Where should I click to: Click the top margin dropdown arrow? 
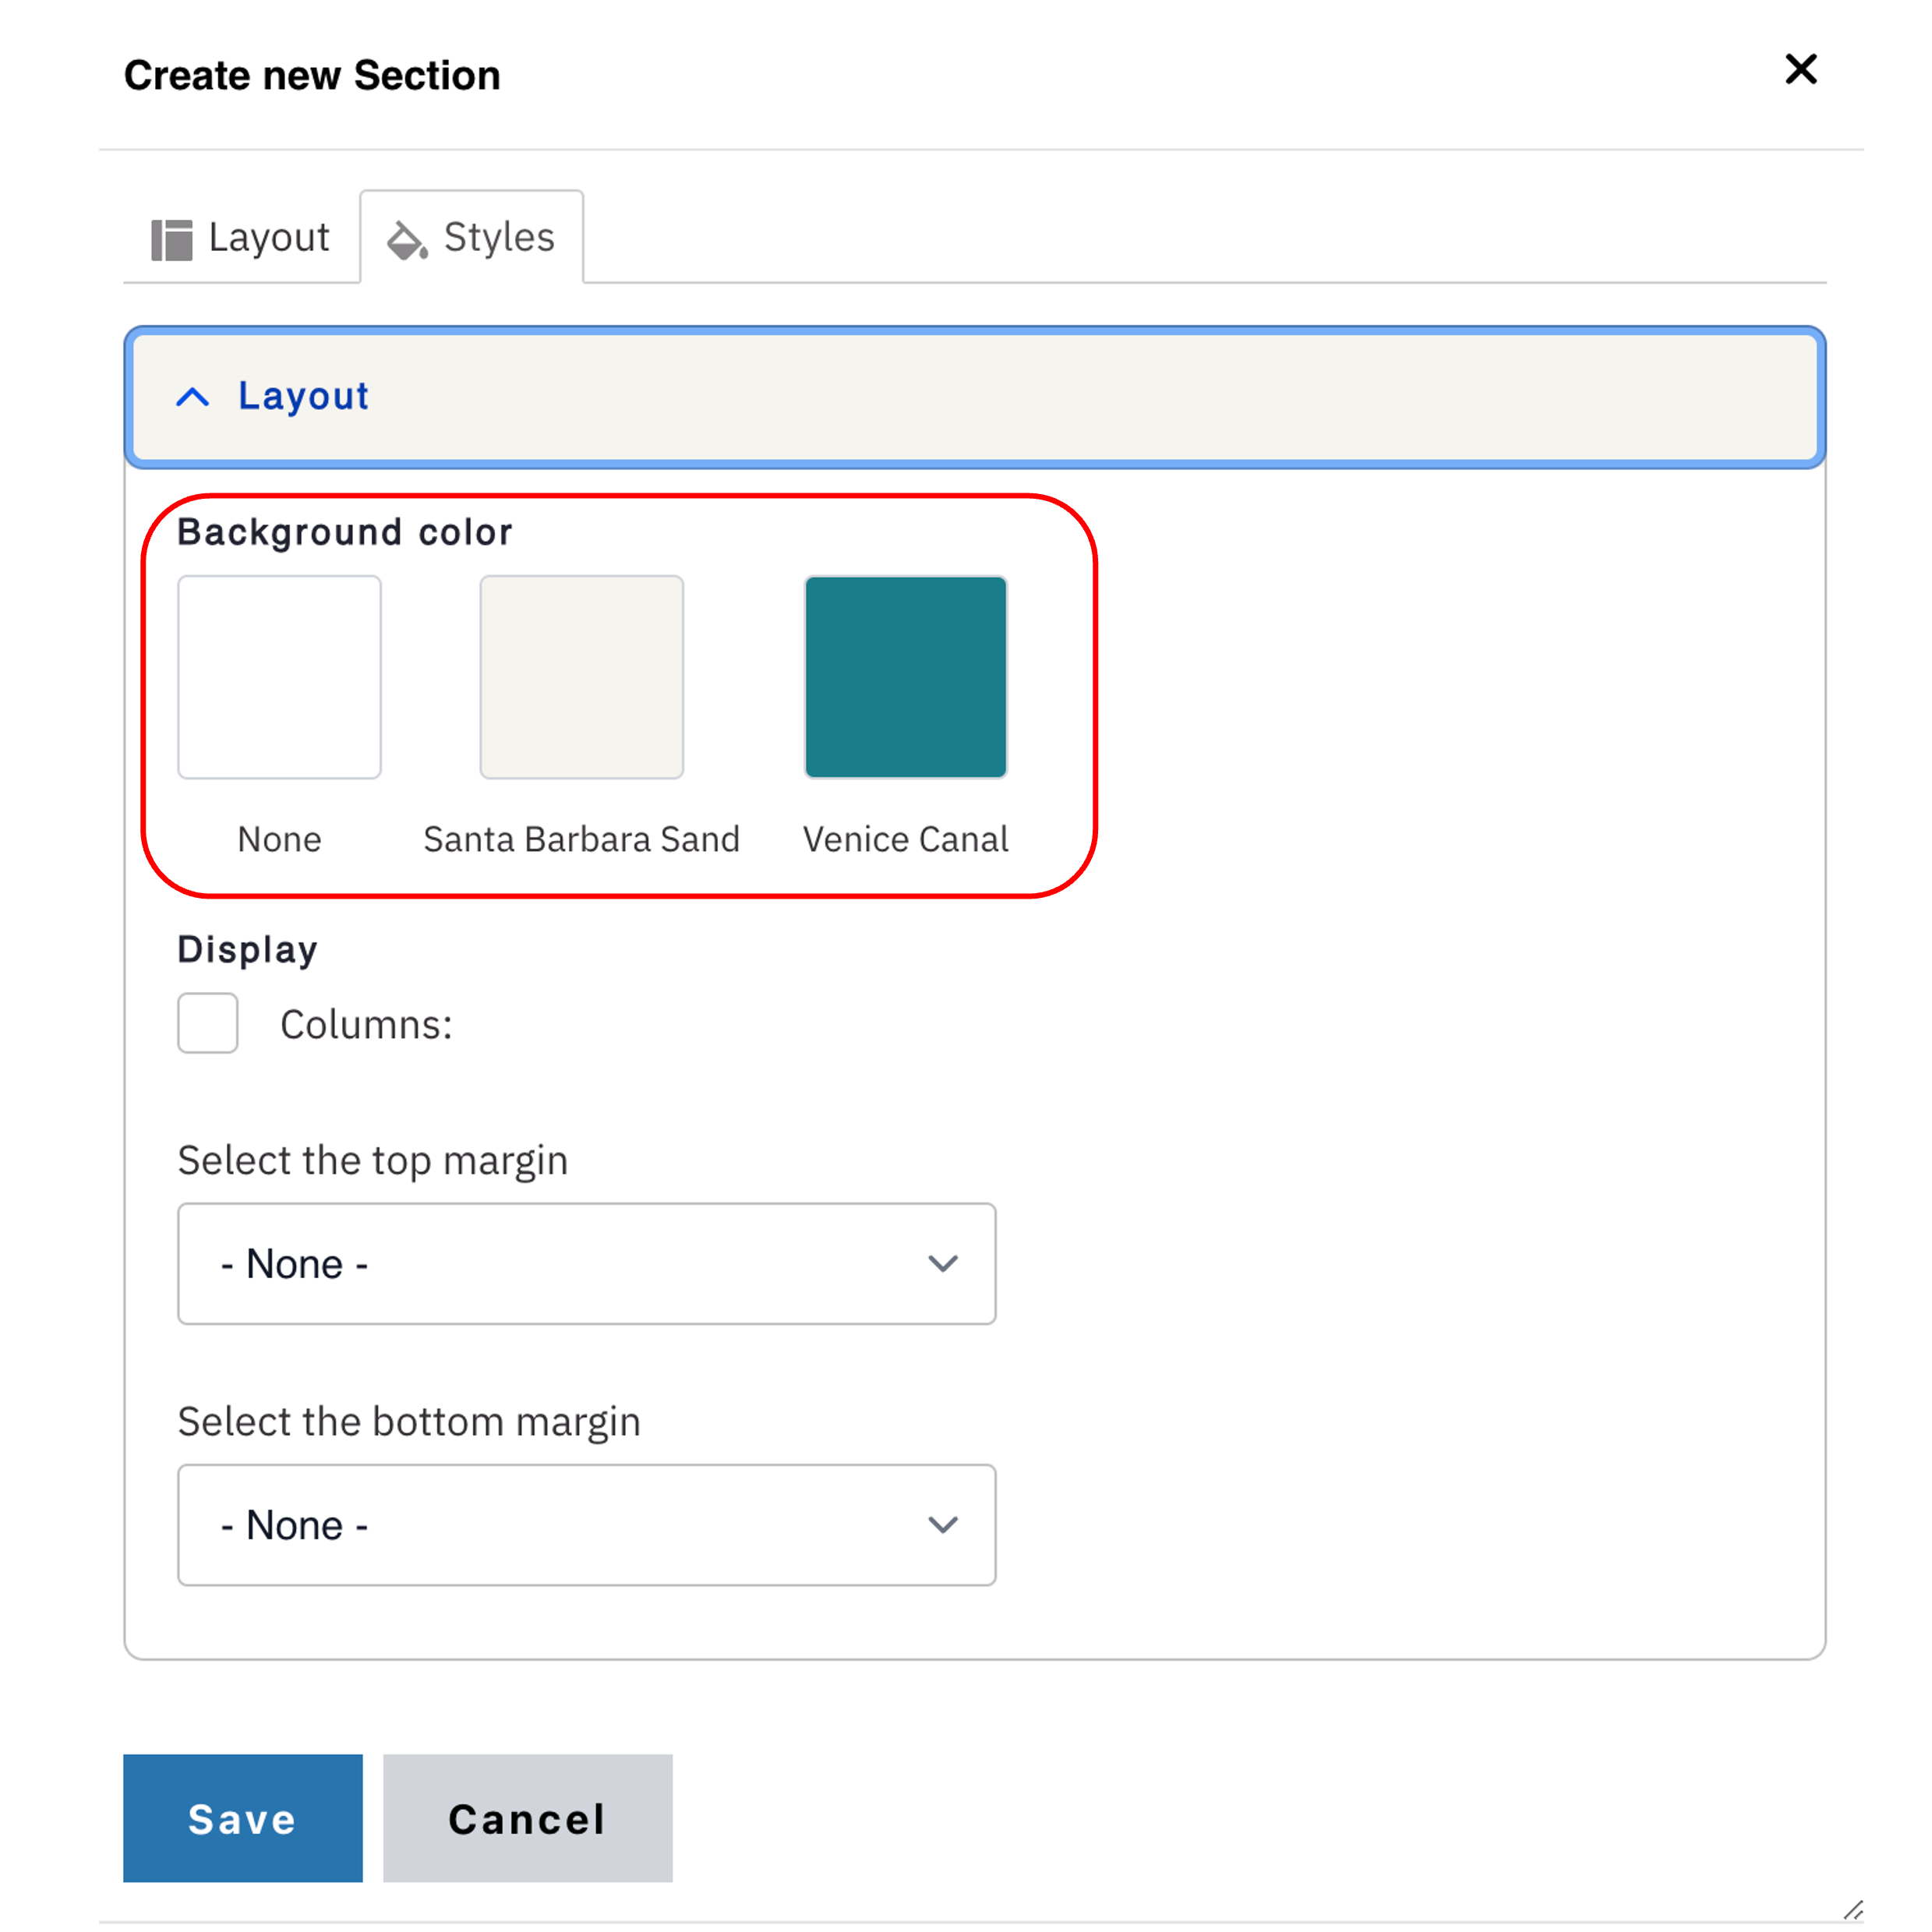(x=942, y=1263)
